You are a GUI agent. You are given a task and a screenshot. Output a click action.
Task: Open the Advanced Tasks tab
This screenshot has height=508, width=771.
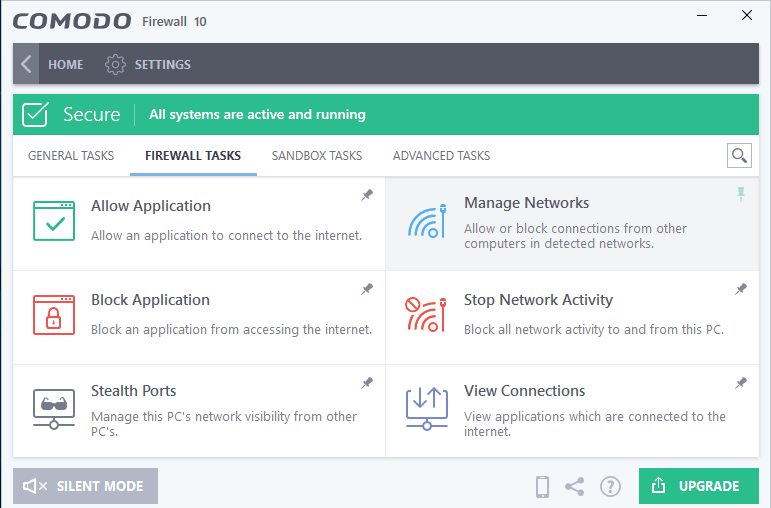(x=441, y=155)
